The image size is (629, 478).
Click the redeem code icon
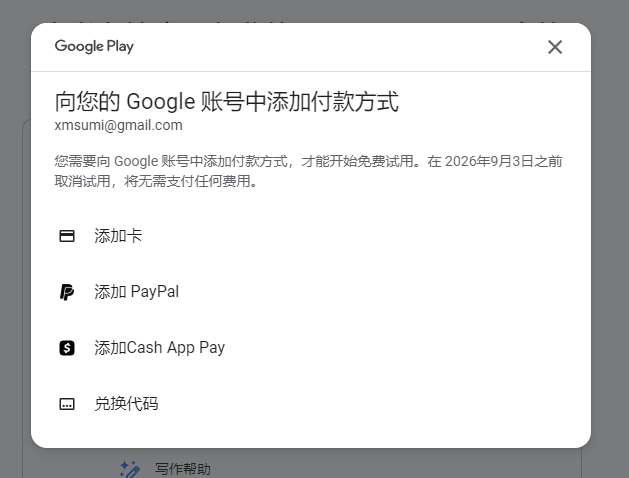(67, 404)
